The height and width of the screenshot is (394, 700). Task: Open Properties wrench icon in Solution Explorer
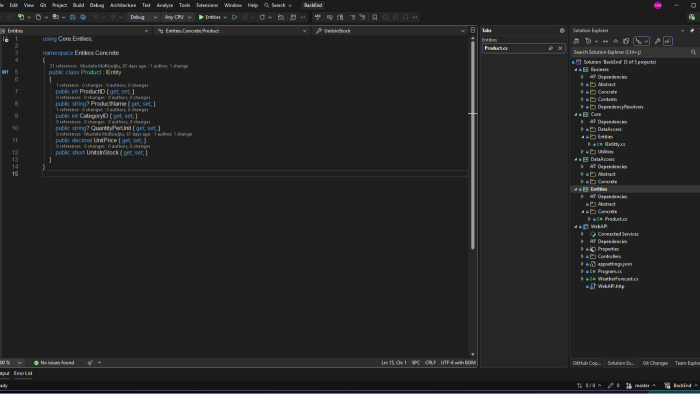(x=657, y=41)
